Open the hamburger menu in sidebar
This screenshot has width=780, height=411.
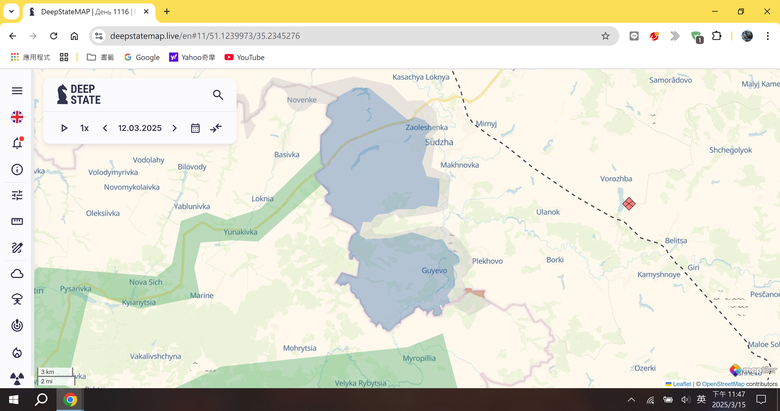coord(17,91)
